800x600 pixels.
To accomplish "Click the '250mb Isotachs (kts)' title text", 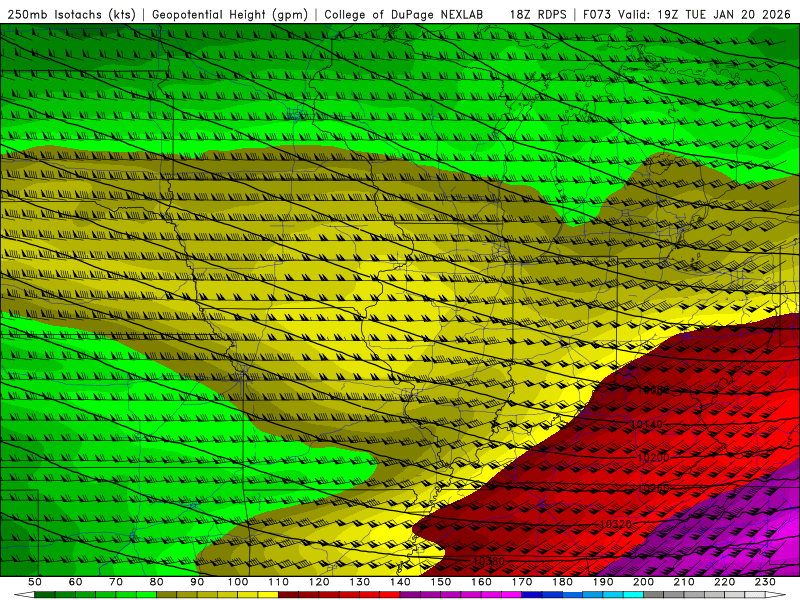I will pyautogui.click(x=71, y=14).
